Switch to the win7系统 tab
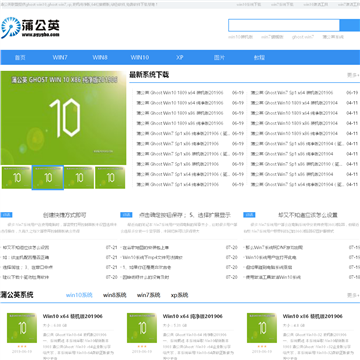This screenshot has height=360, width=360. click(148, 295)
